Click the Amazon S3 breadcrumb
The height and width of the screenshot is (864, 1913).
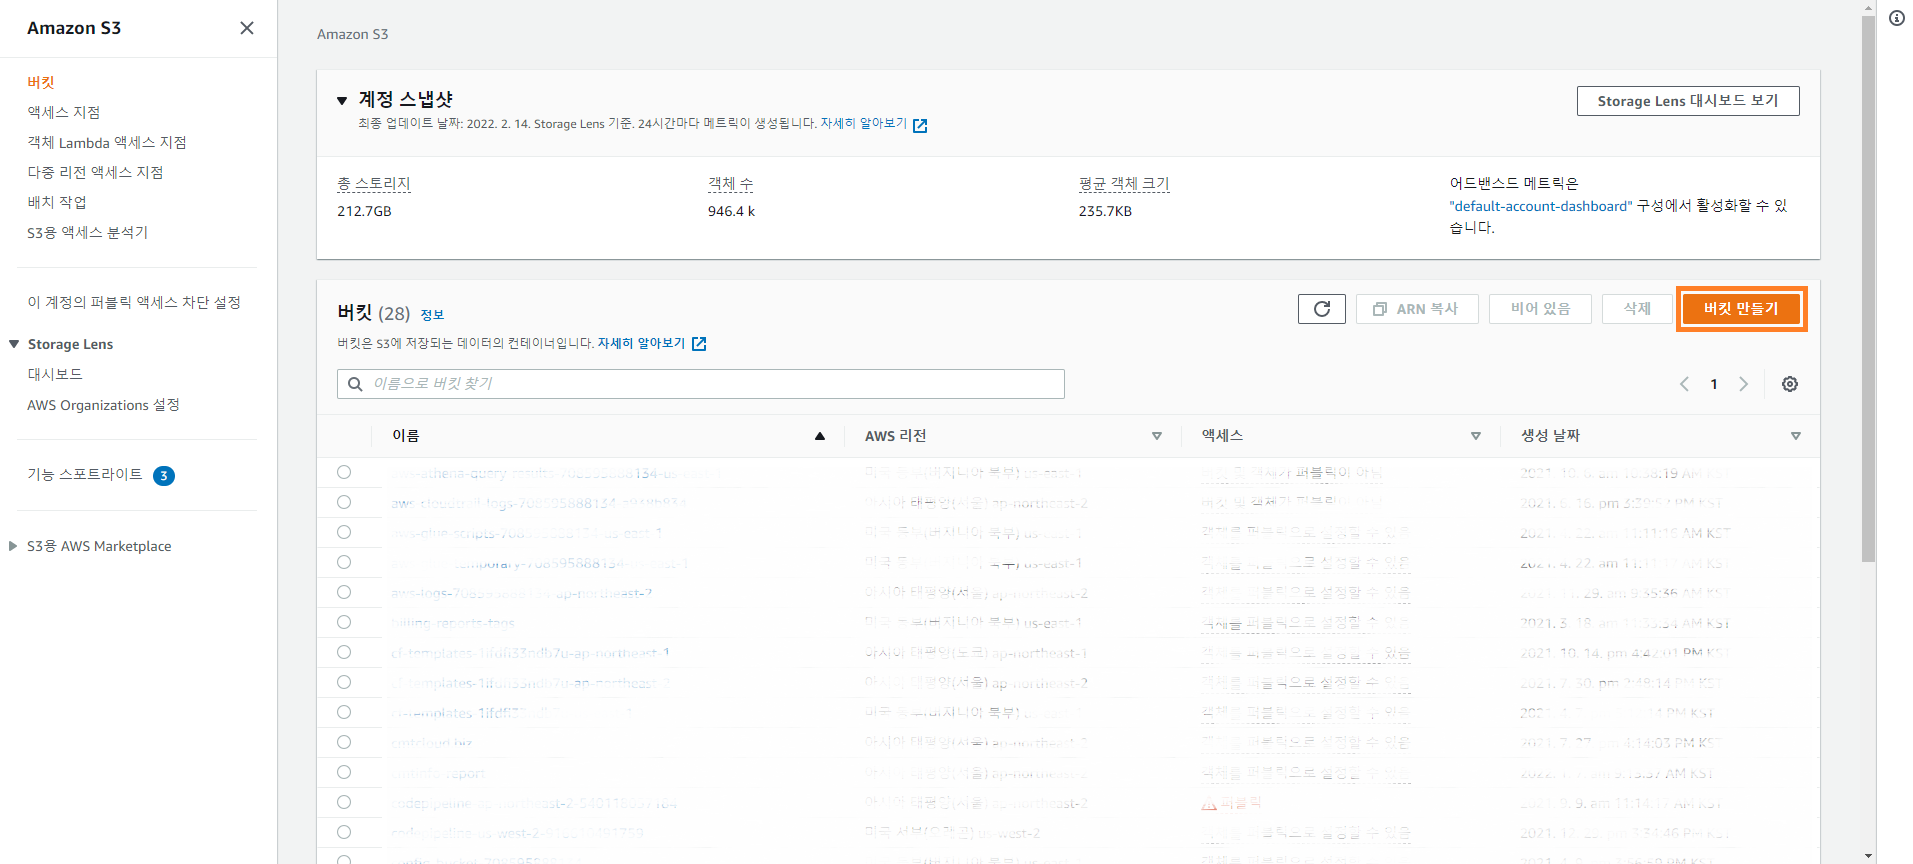pos(352,35)
